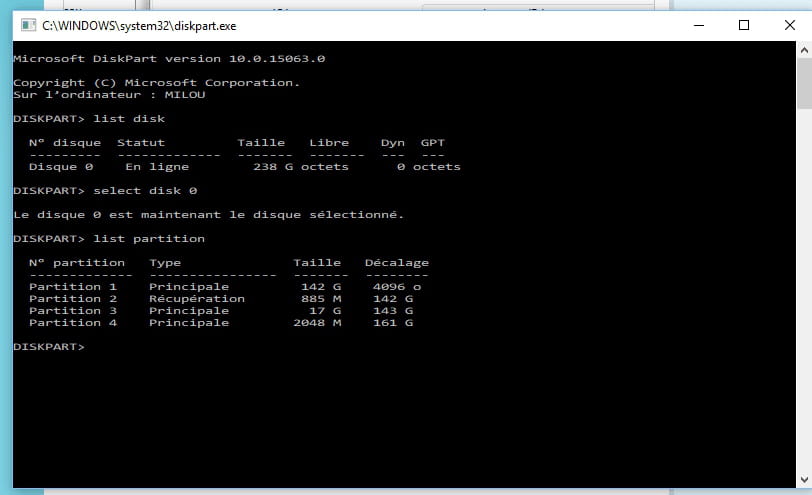Image resolution: width=812 pixels, height=495 pixels.
Task: Click the '17 G' size value
Action: (325, 311)
